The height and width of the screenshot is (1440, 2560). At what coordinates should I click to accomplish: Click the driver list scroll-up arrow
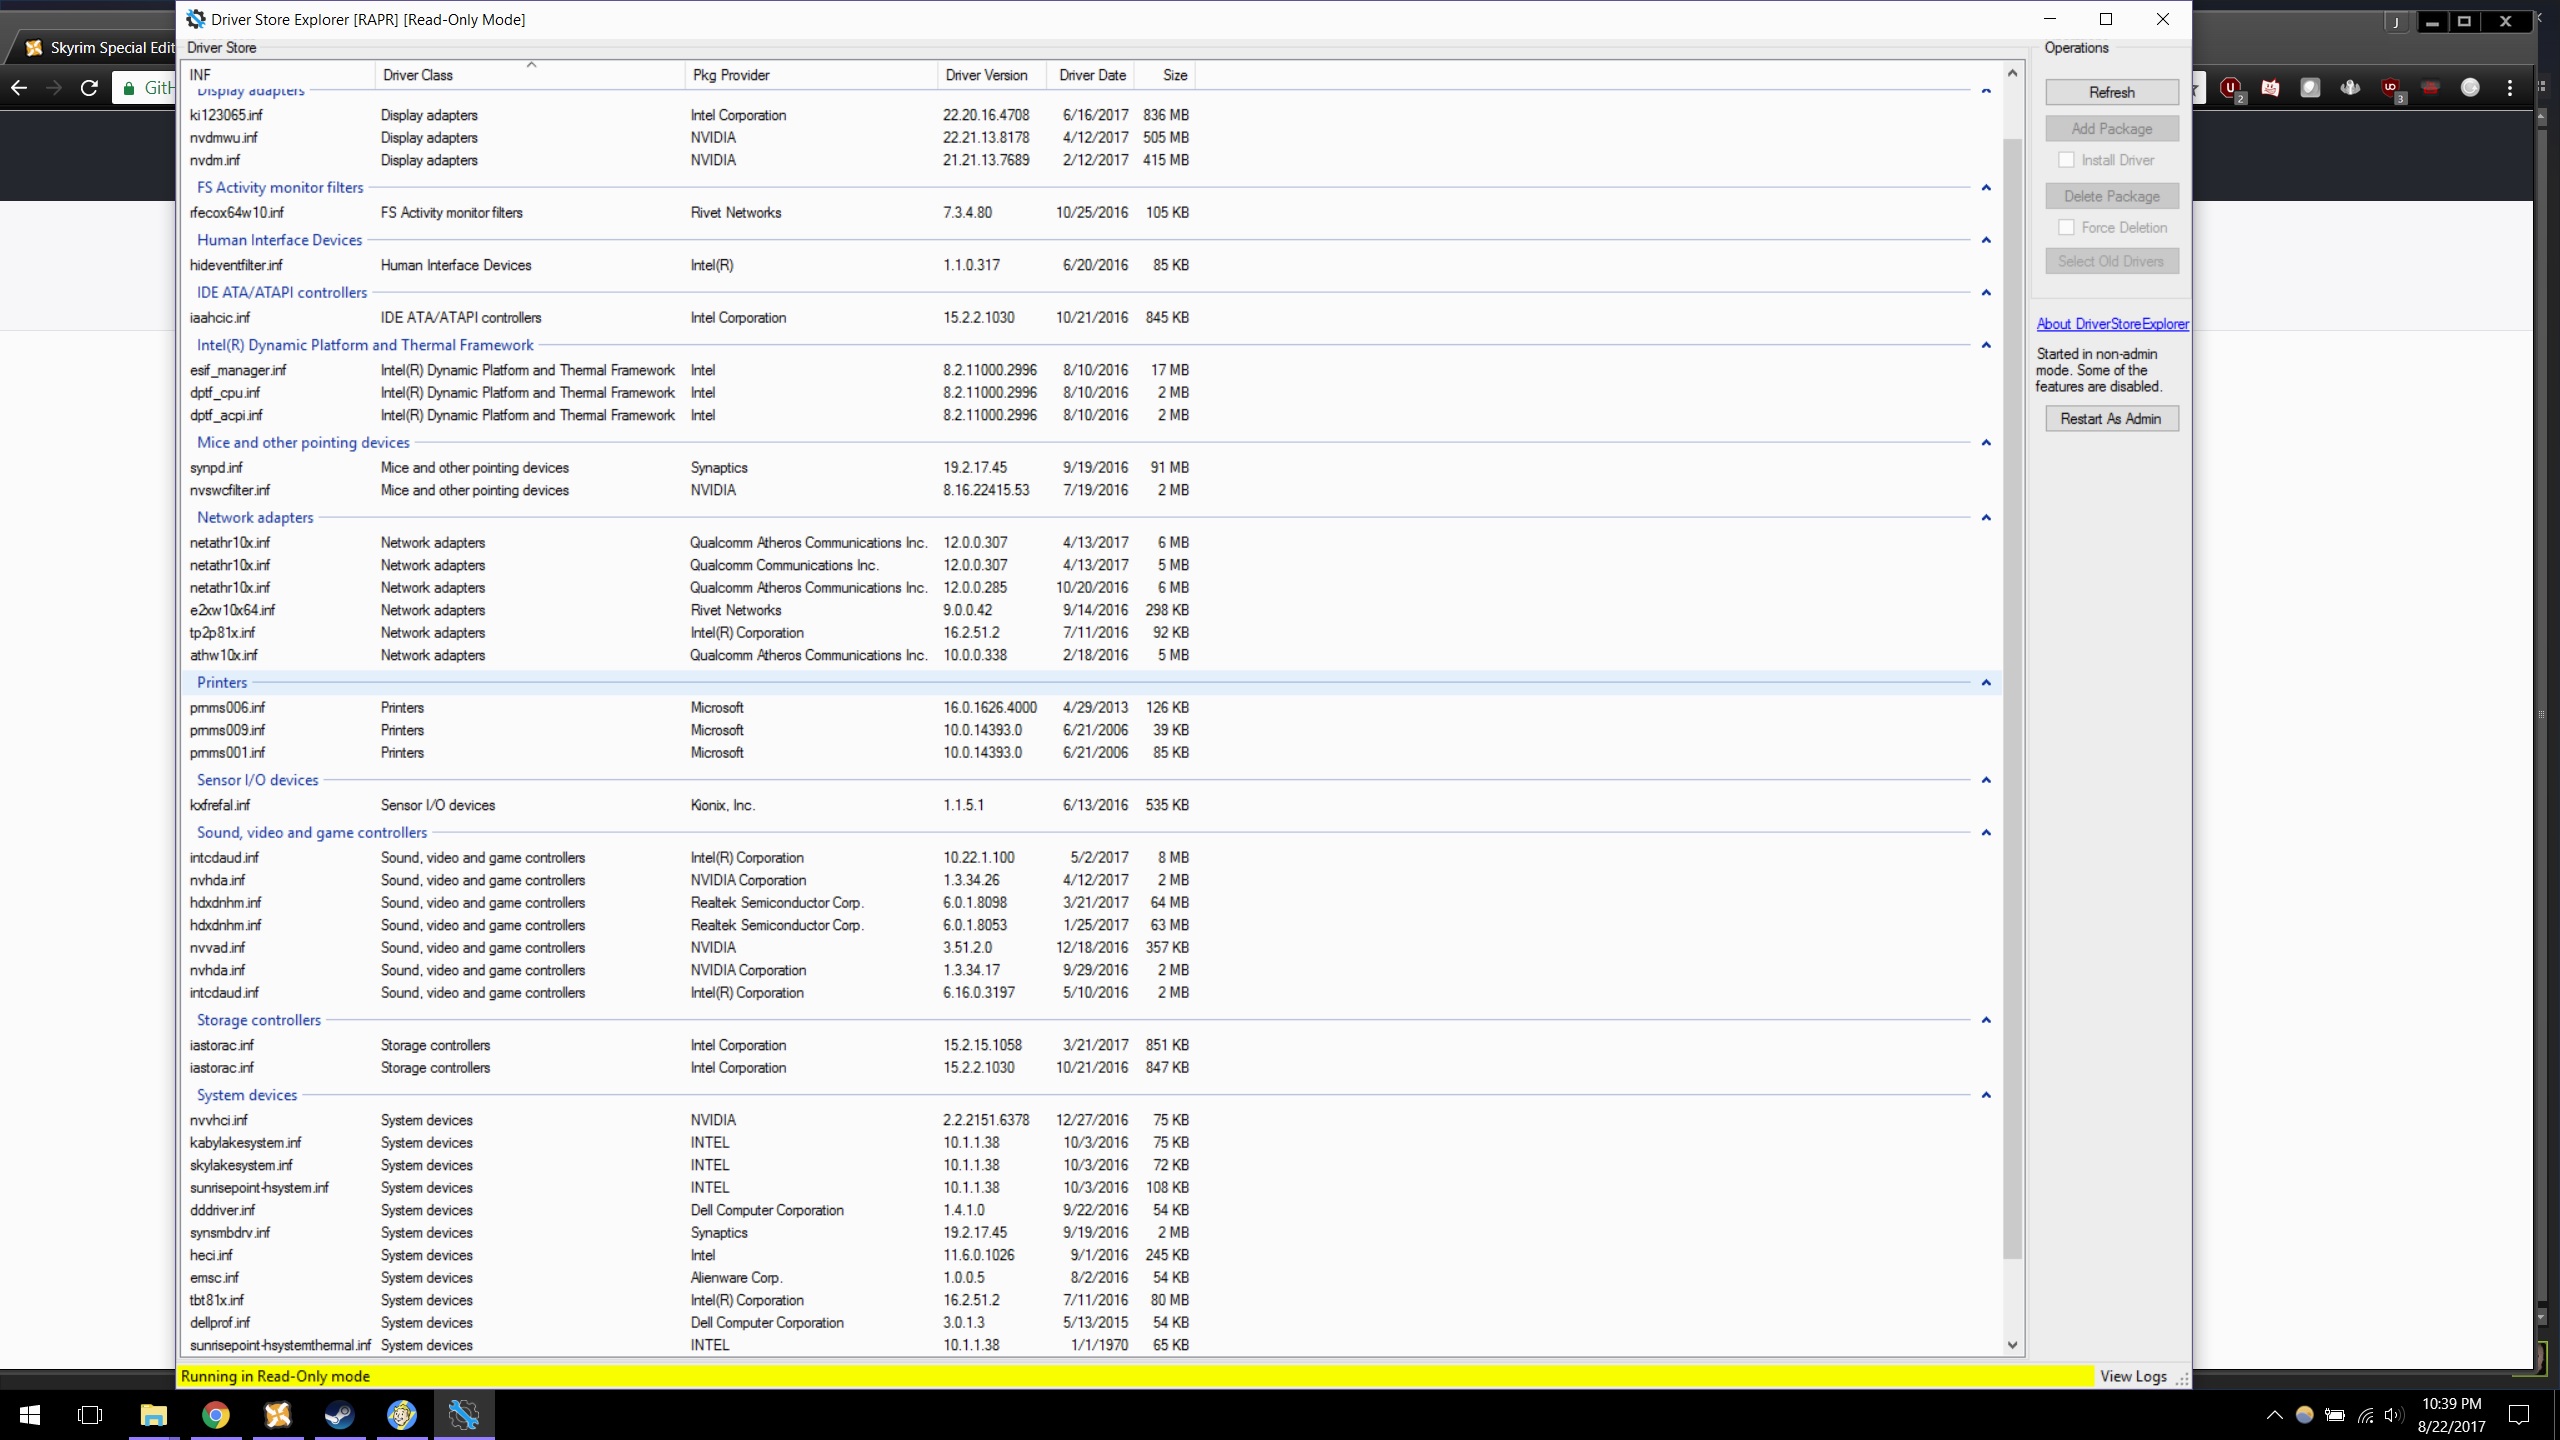[x=2013, y=73]
